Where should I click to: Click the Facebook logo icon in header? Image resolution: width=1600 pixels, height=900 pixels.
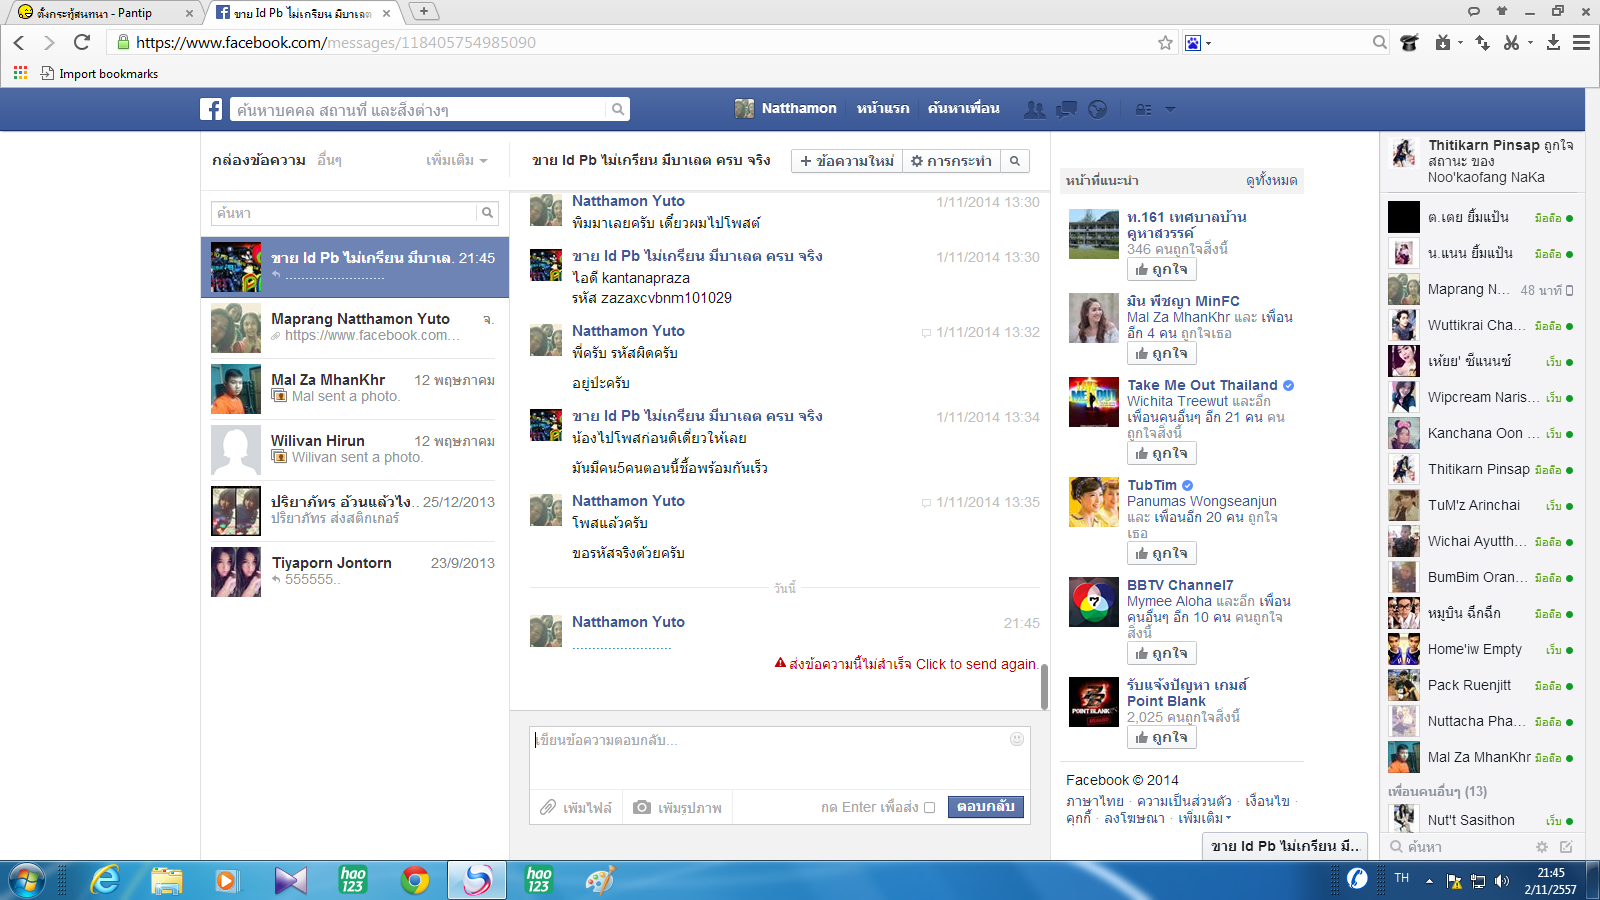211,109
